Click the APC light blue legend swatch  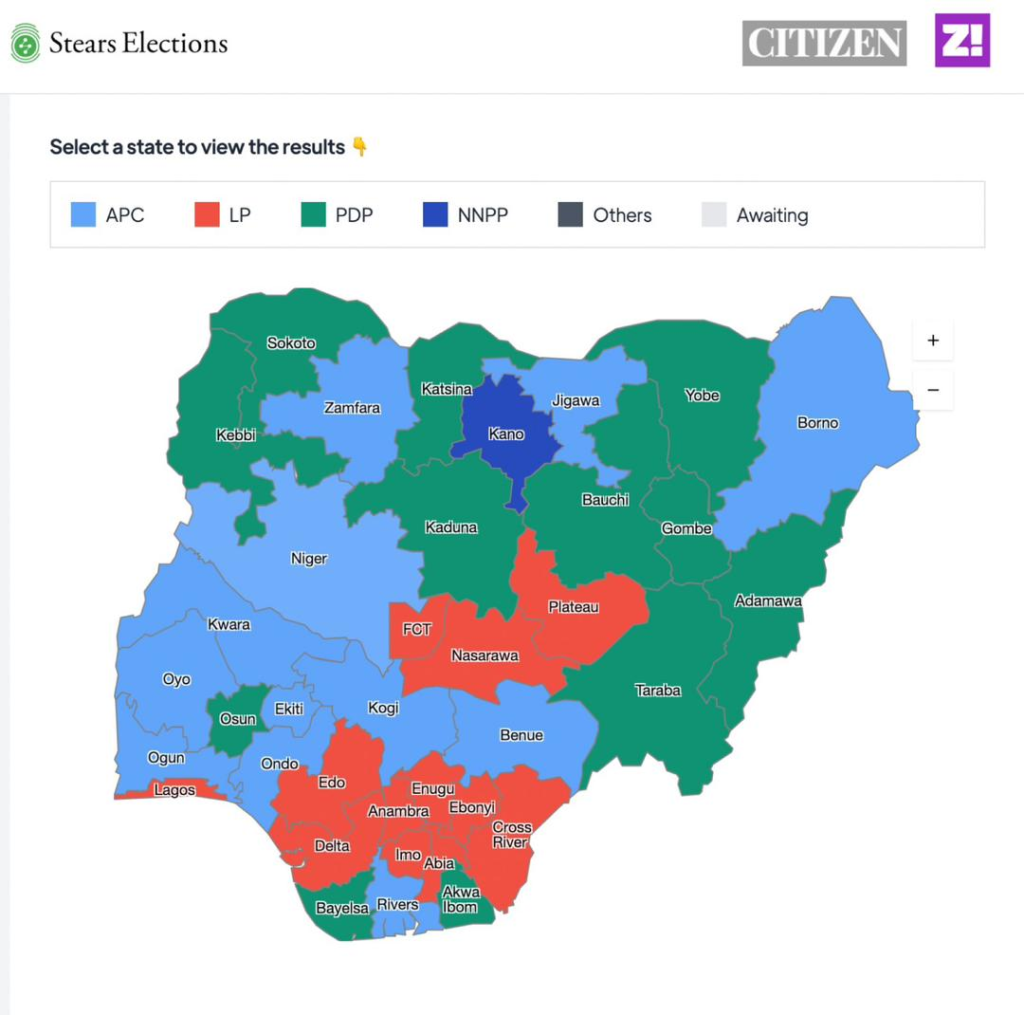[x=83, y=215]
